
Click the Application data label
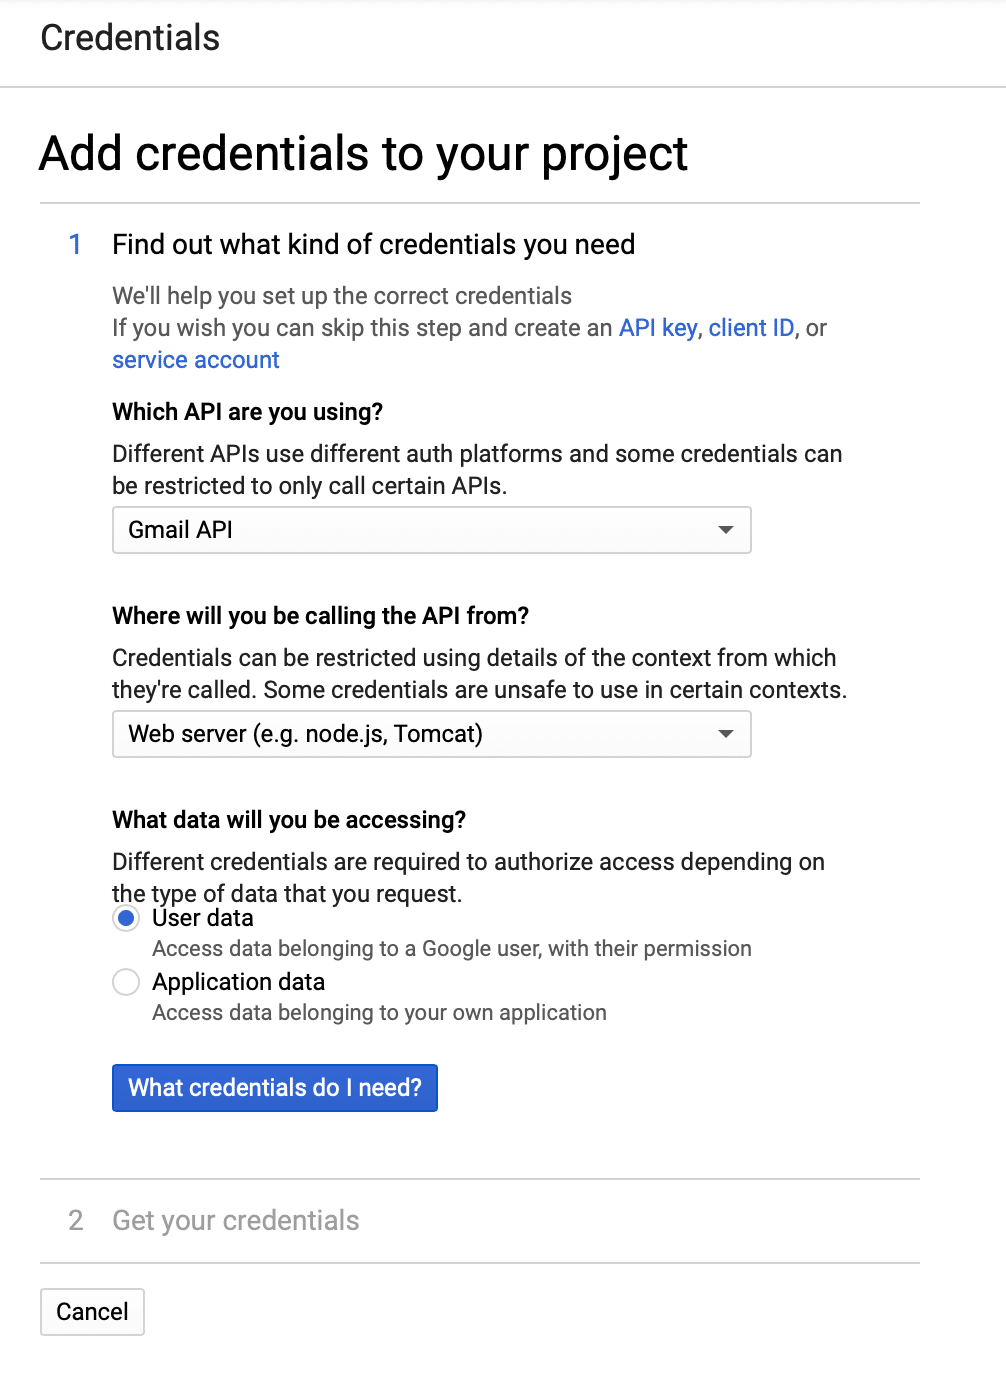pos(238,982)
